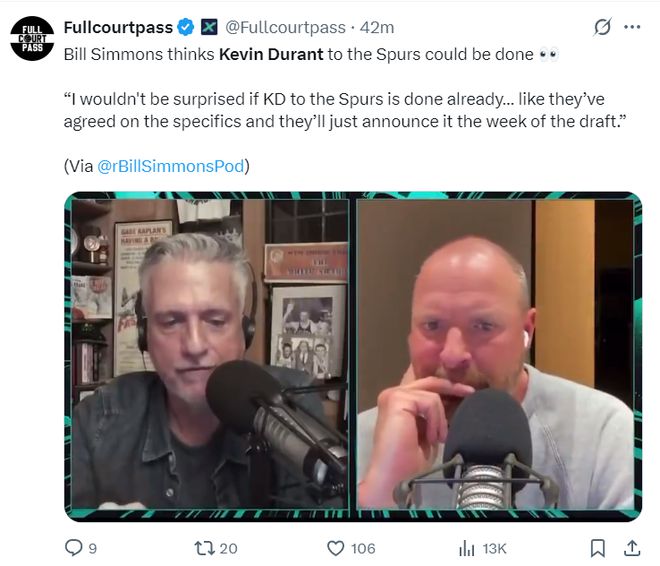Open the @Fullcourtpass handle

pyautogui.click(x=285, y=27)
